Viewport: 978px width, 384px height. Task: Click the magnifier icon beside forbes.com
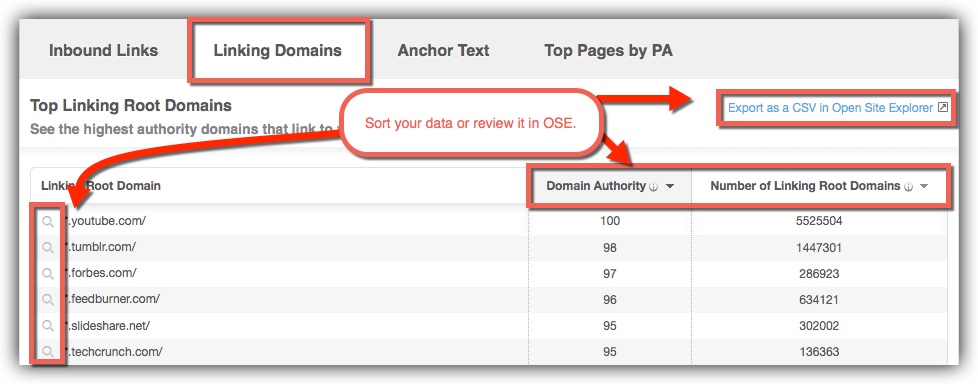click(47, 274)
